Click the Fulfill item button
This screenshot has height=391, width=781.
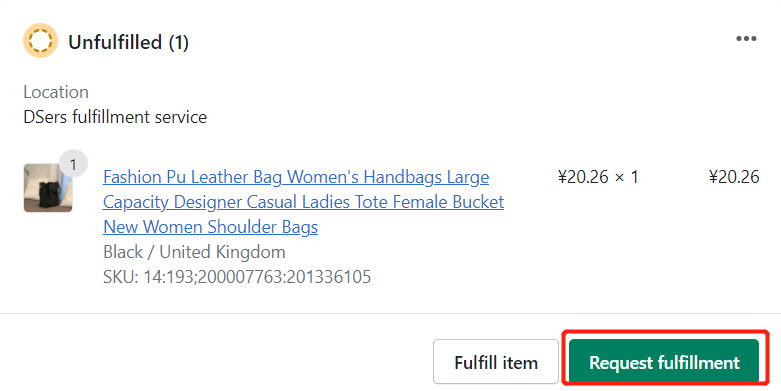496,362
